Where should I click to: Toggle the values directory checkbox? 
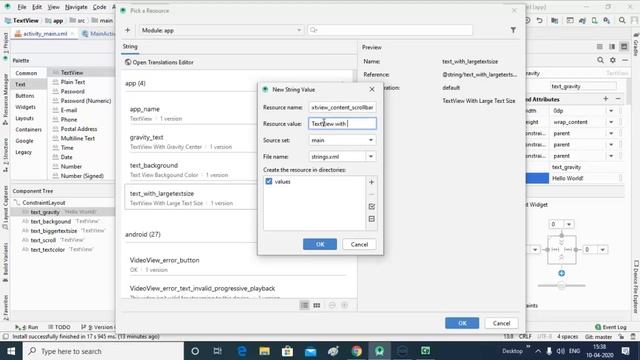pyautogui.click(x=269, y=181)
